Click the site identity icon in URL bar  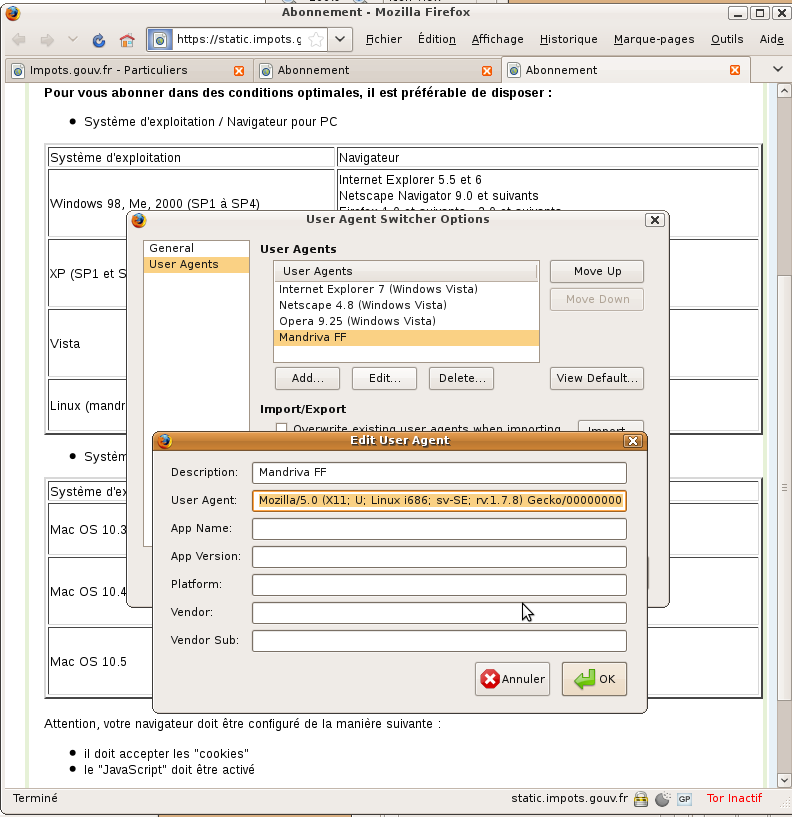click(x=160, y=40)
